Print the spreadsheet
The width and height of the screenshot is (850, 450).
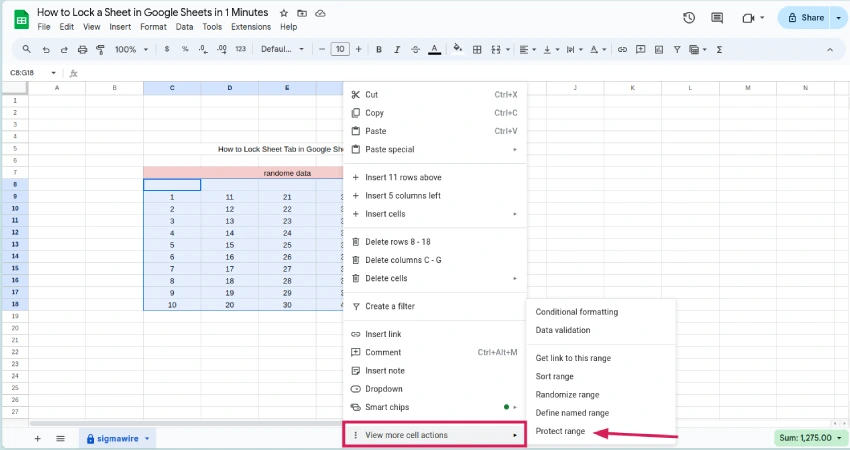click(x=82, y=49)
